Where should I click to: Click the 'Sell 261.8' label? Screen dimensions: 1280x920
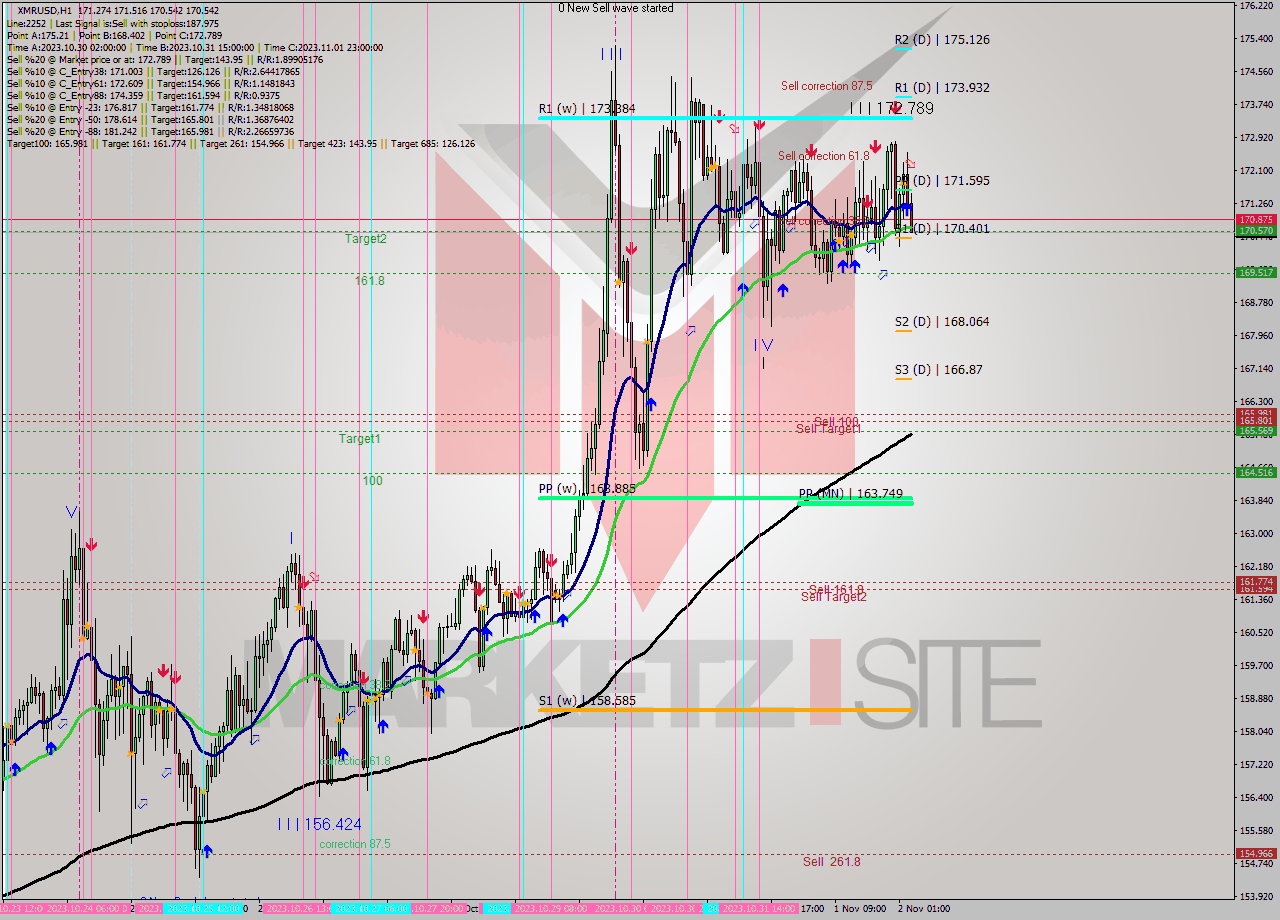tap(831, 861)
